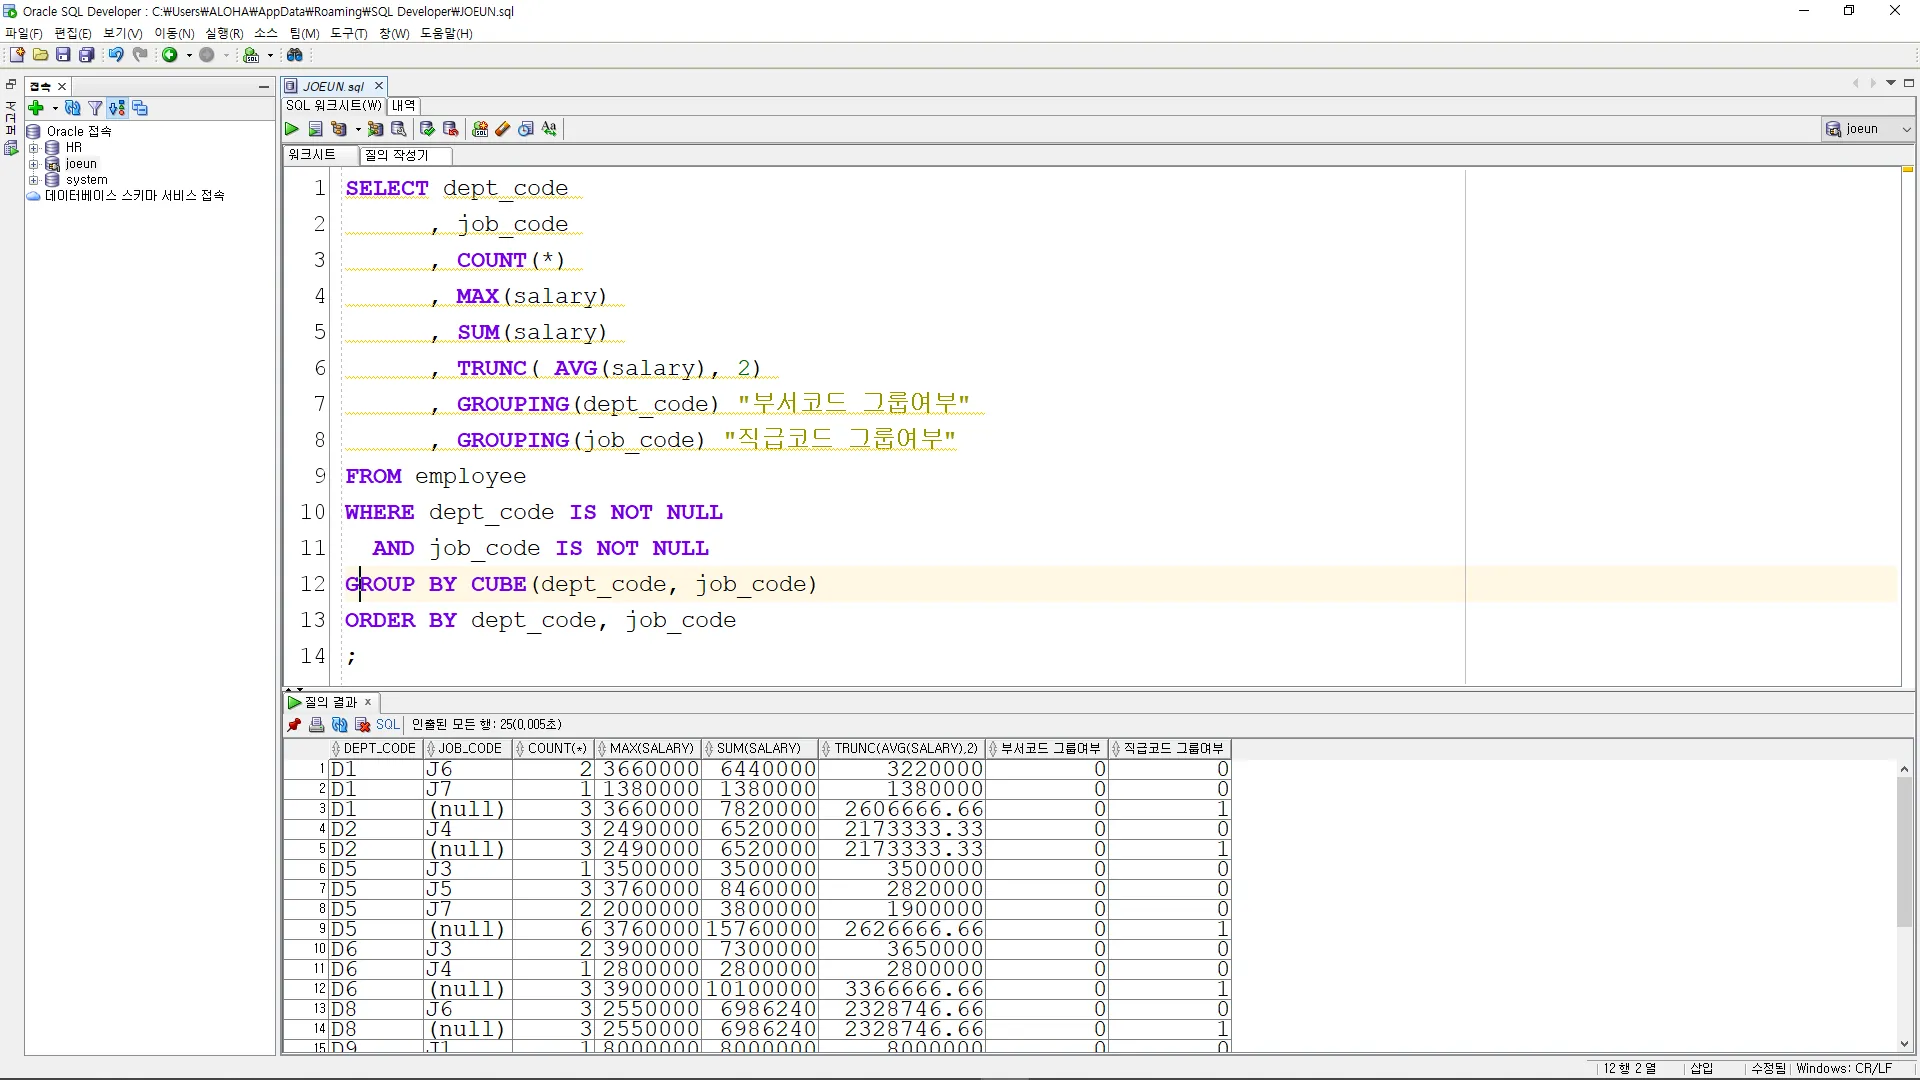Click the SQL History clock icon
Screen dimensions: 1920x1080
pyautogui.click(x=526, y=129)
